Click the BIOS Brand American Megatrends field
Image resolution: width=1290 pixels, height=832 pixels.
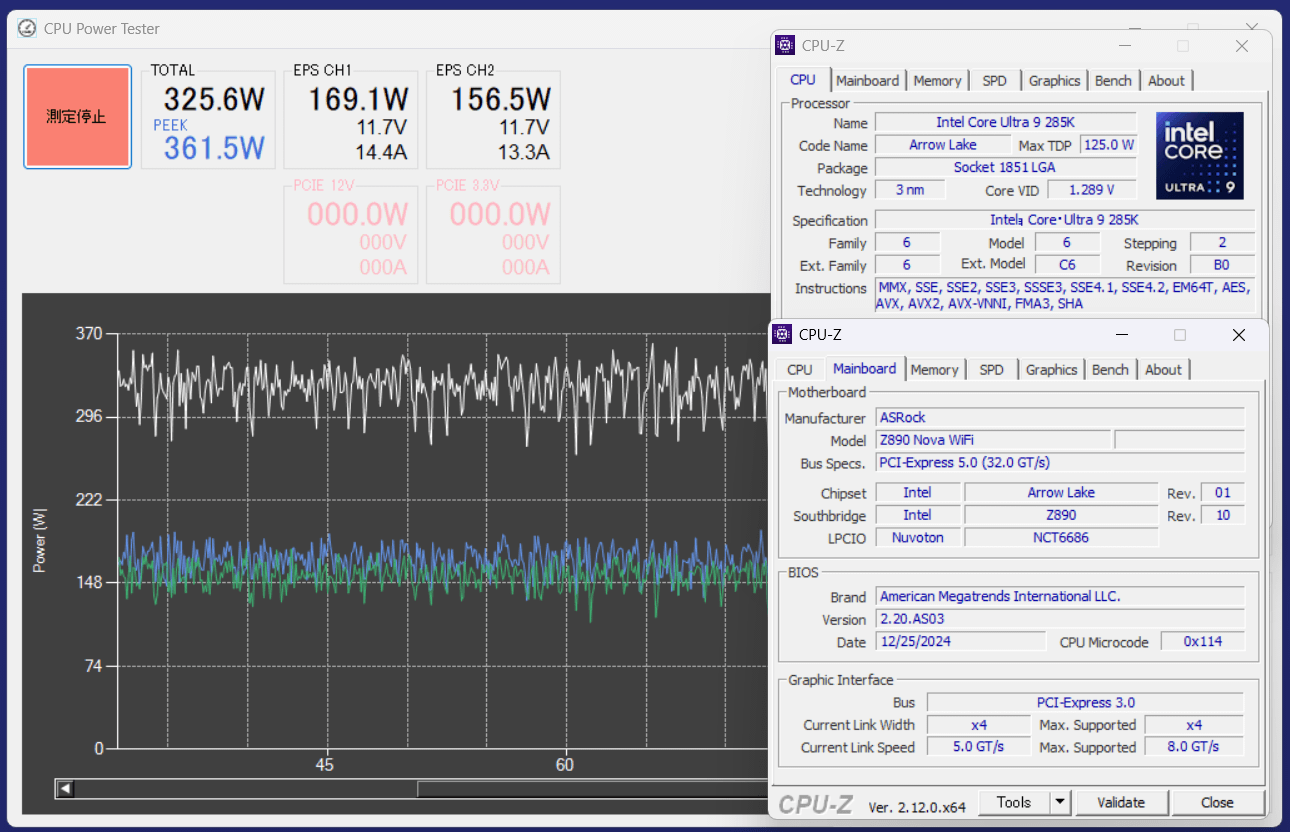pos(1060,596)
